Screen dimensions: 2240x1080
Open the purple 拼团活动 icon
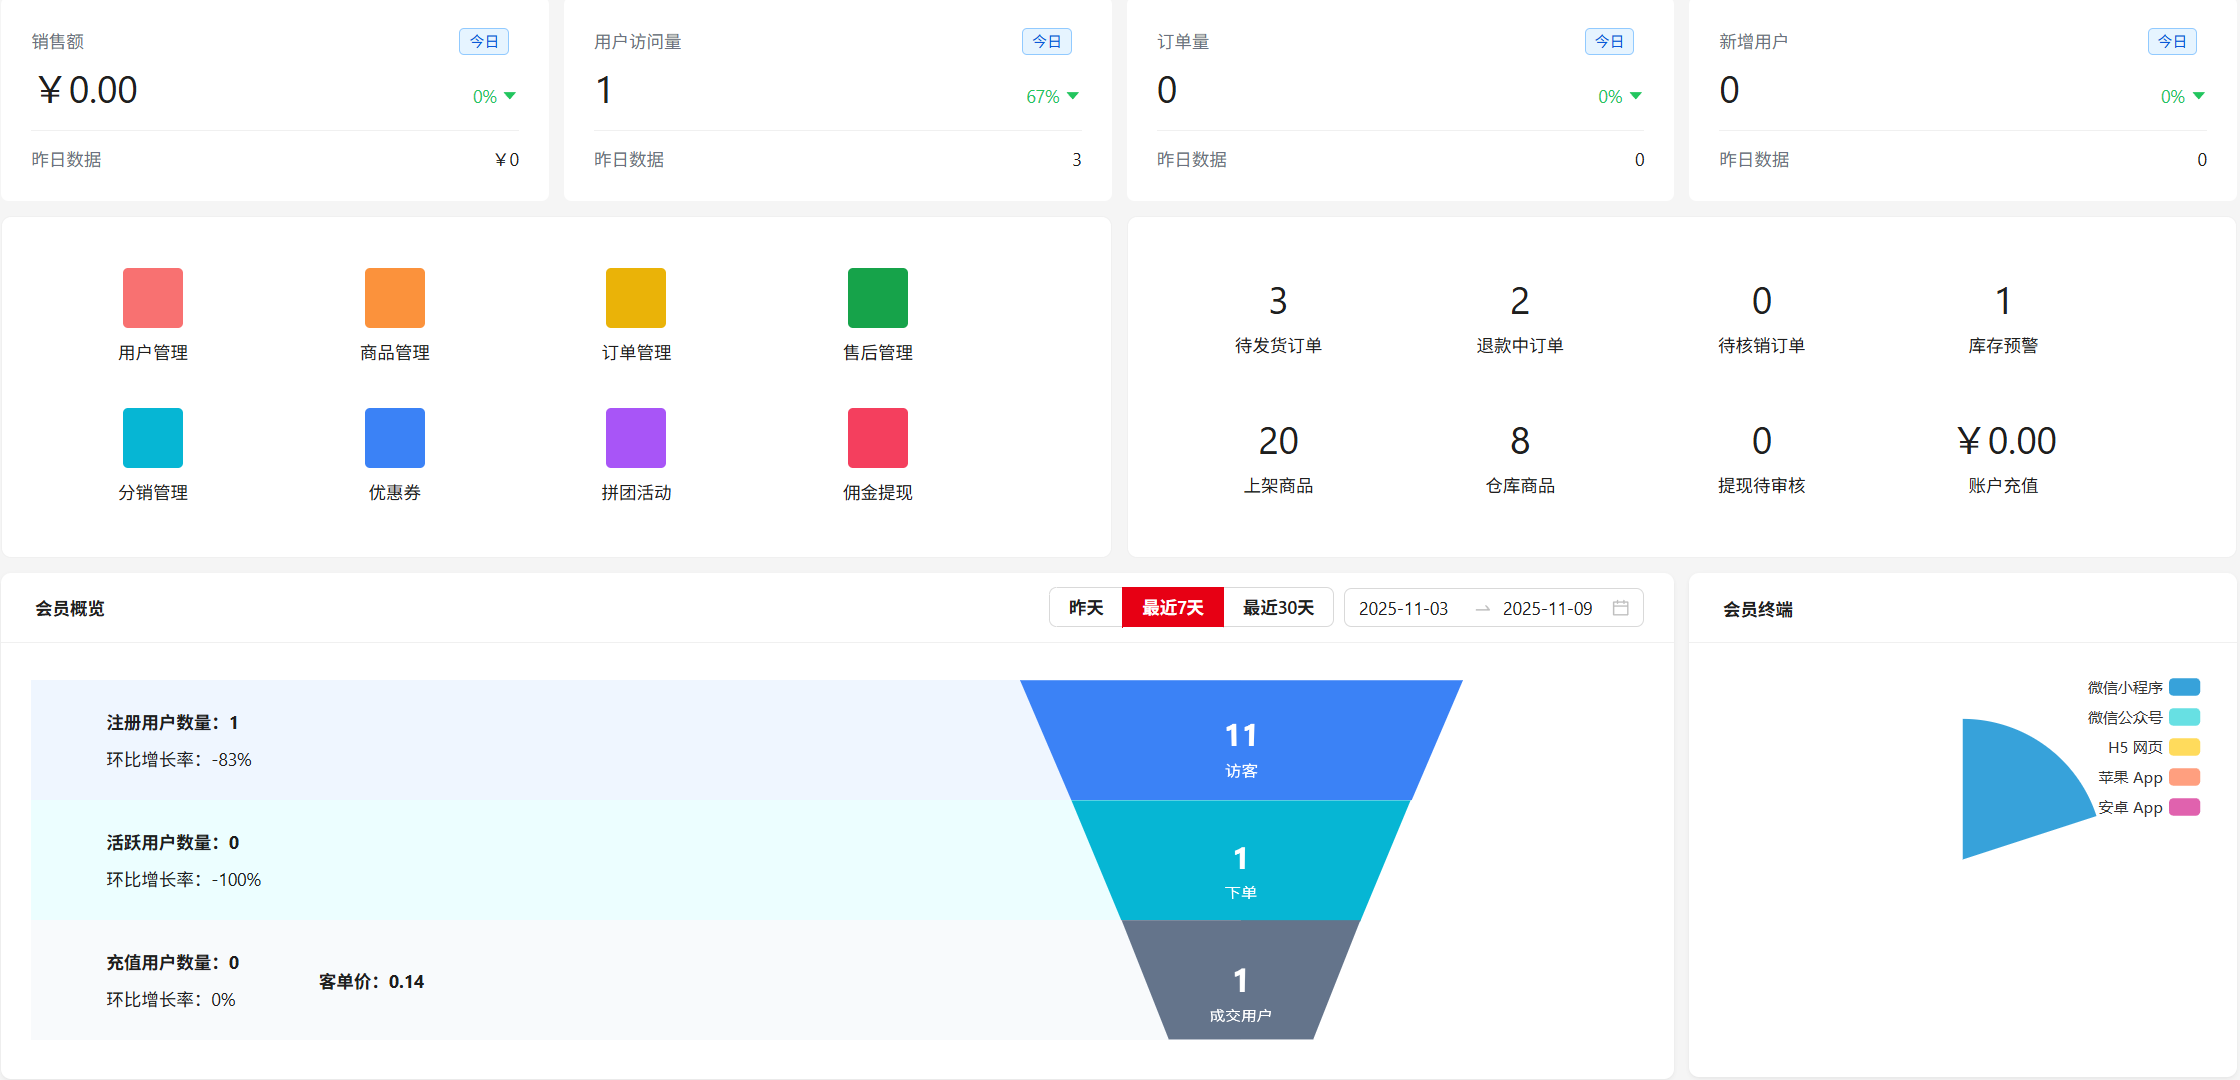click(x=636, y=438)
